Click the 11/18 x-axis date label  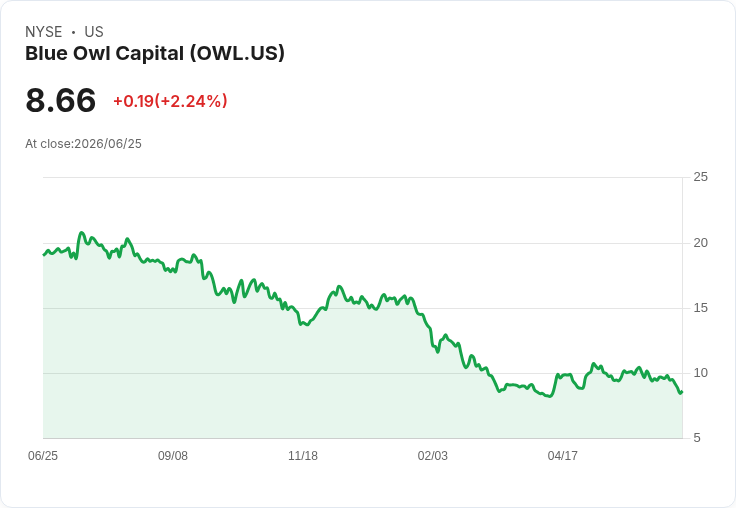(x=303, y=455)
